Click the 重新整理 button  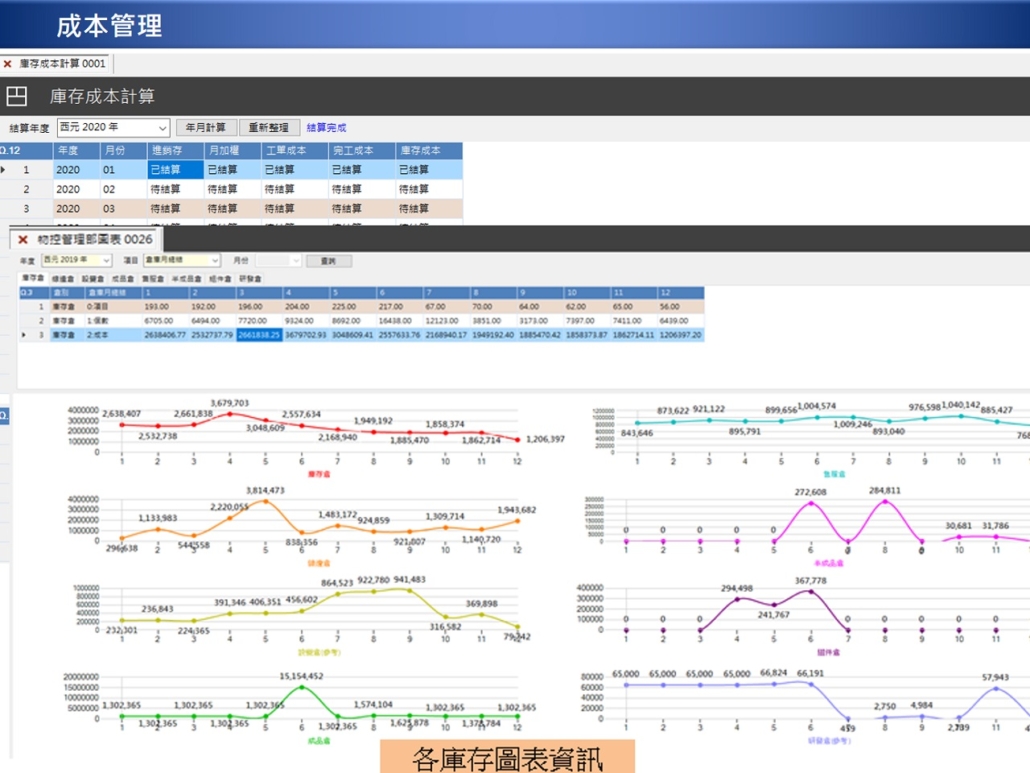269,127
